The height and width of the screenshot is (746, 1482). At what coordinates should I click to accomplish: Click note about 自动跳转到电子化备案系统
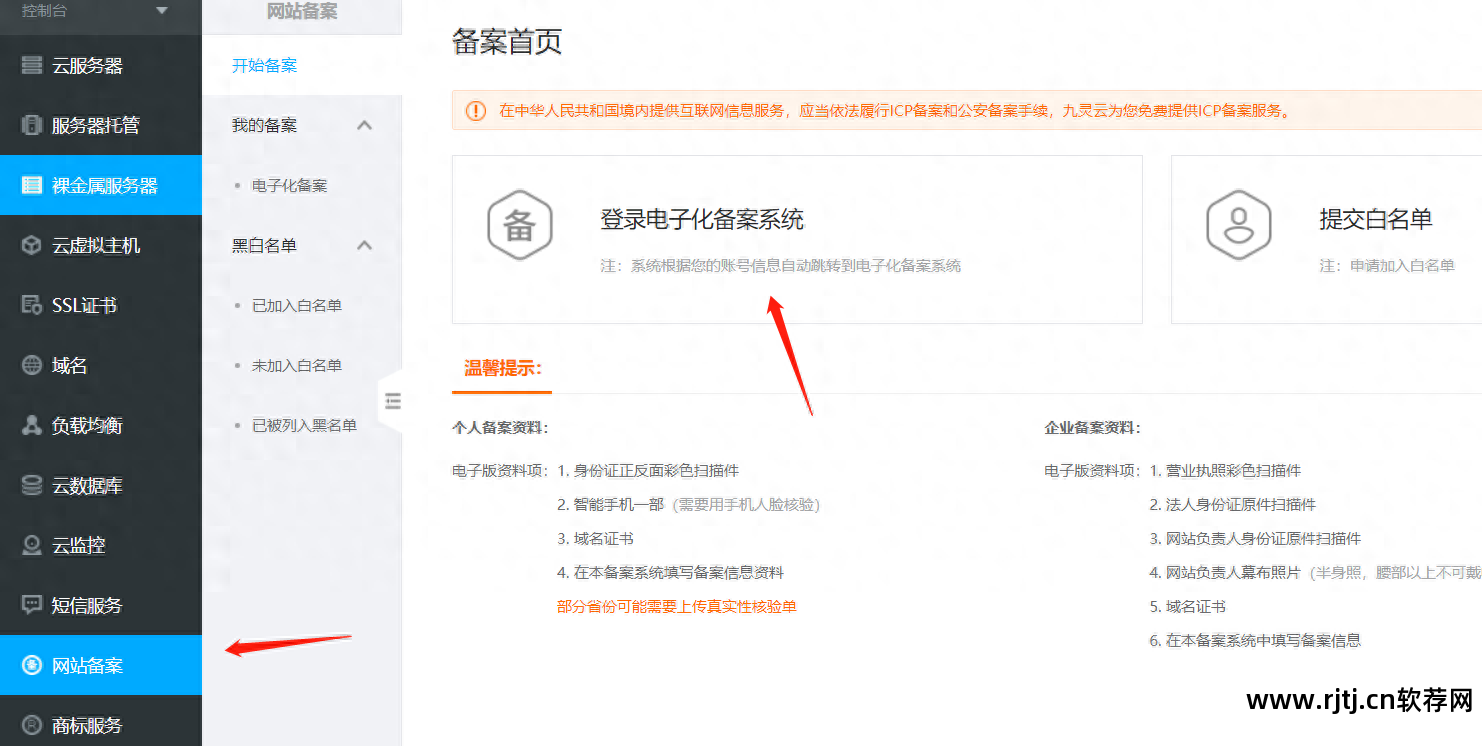pos(781,266)
